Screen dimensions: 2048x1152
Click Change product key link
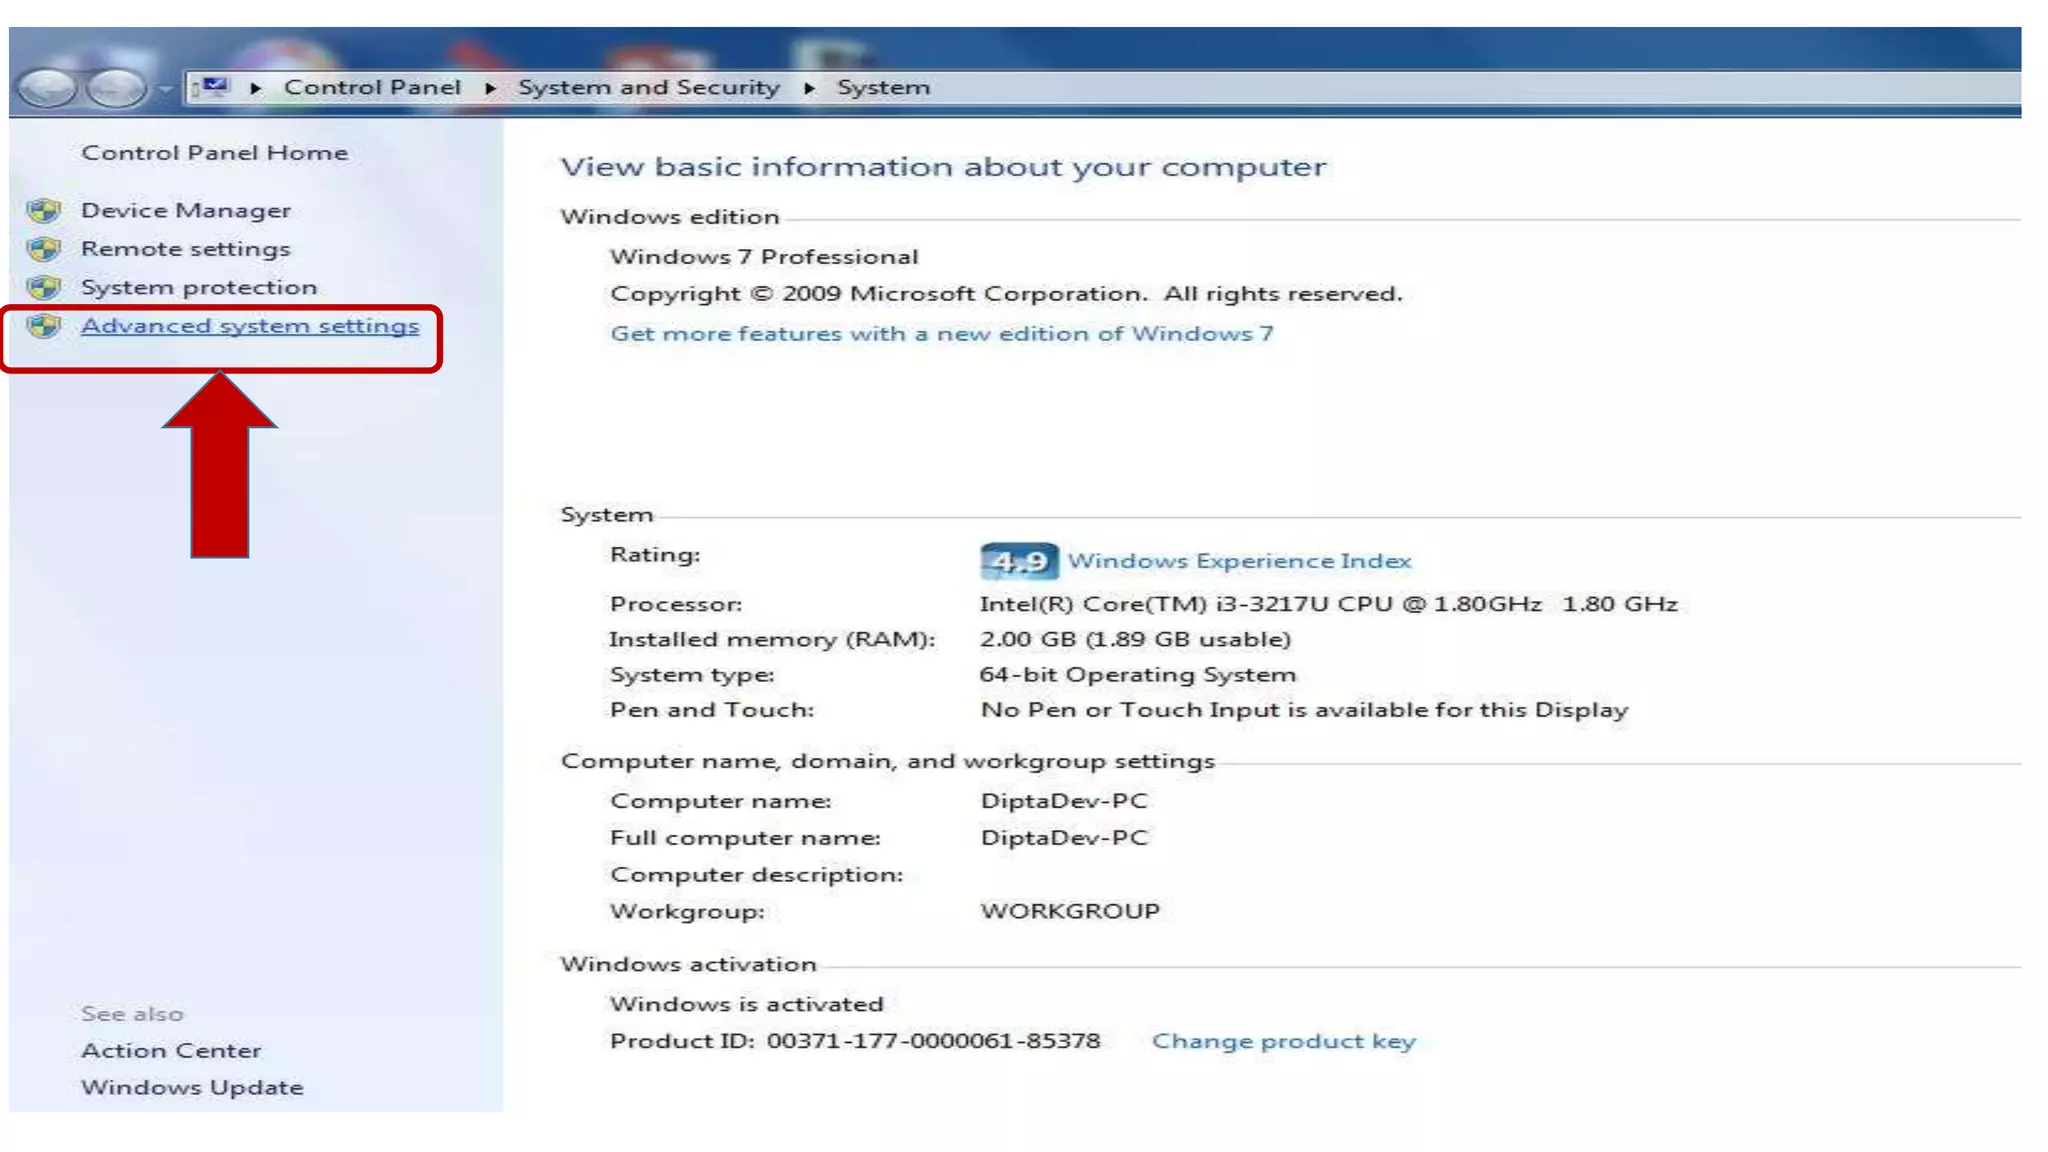[x=1283, y=1042]
